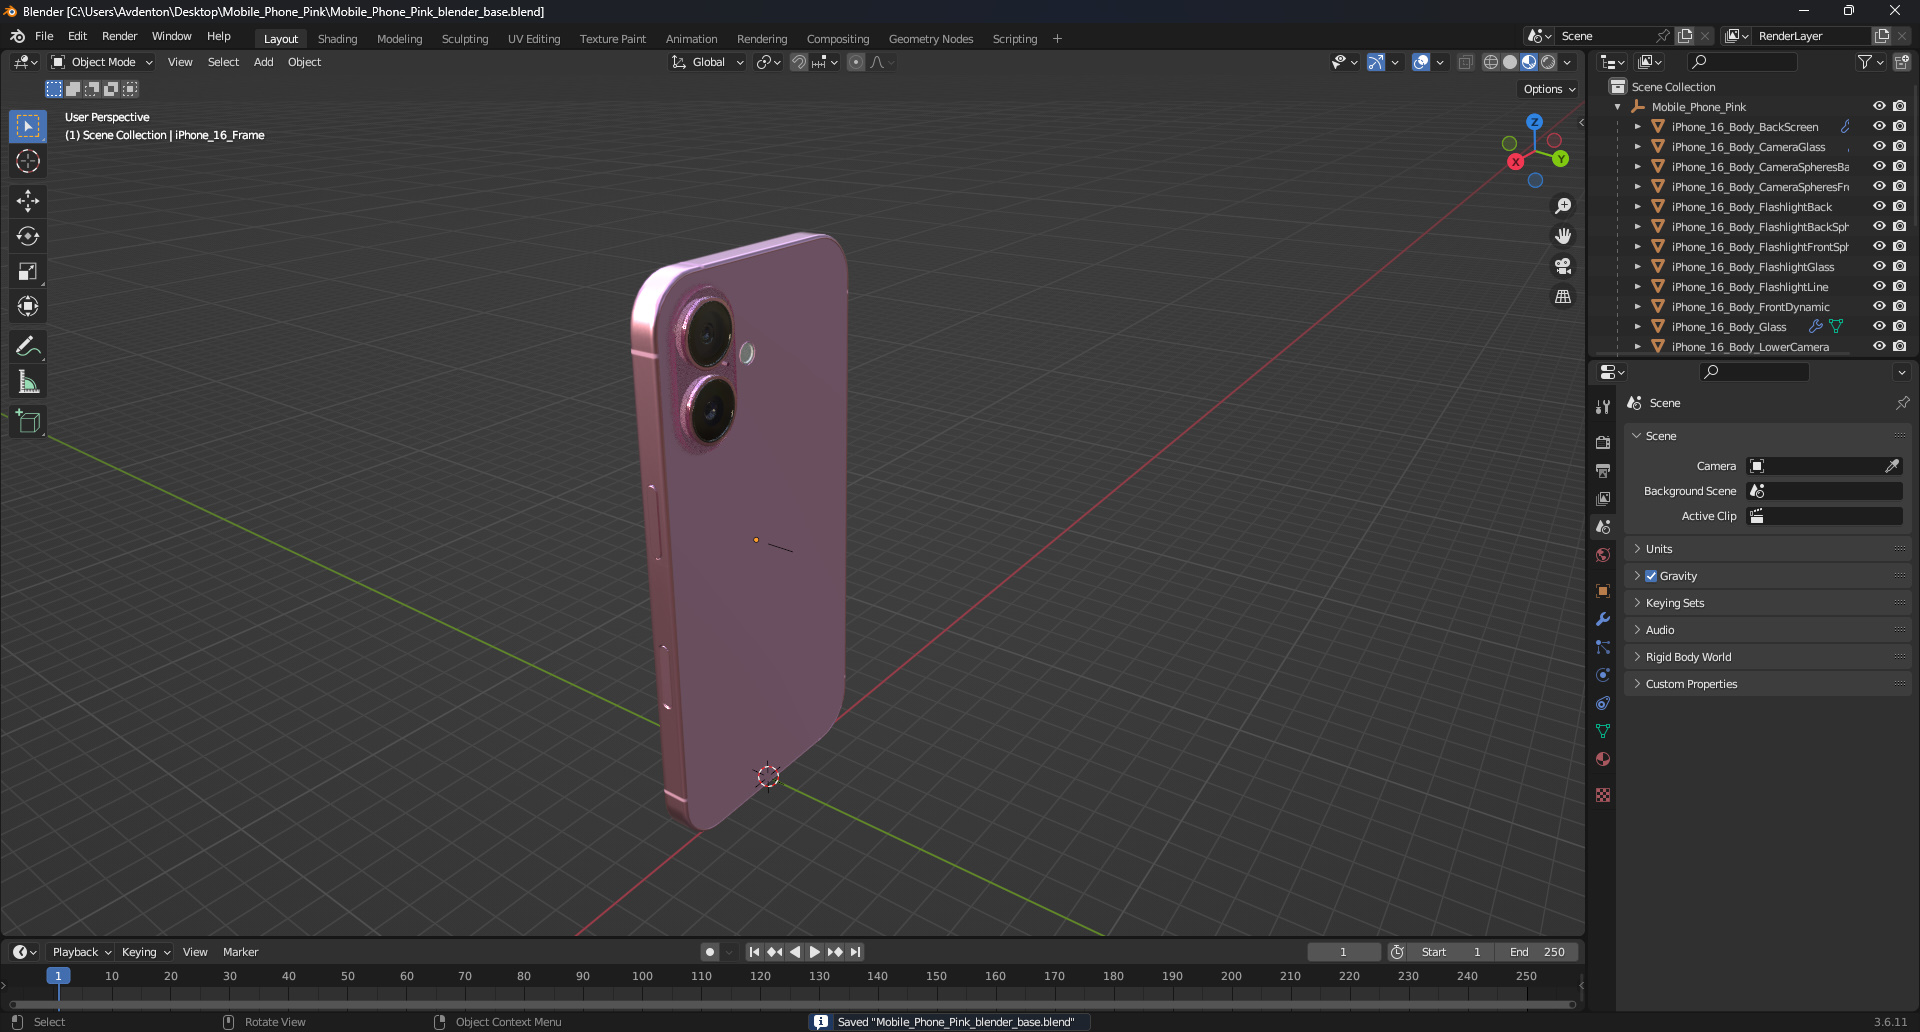Viewport: 1920px width, 1032px height.
Task: Select the Move tool
Action: point(28,201)
